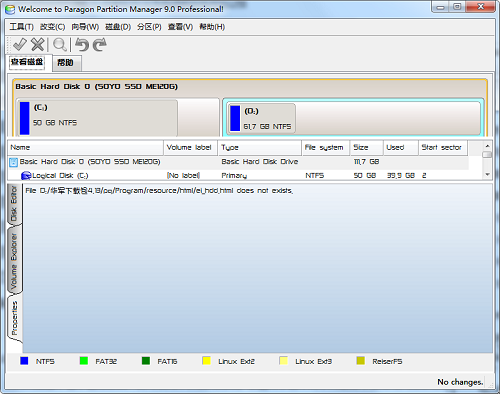The height and width of the screenshot is (394, 500).
Task: Click the [No label] volume label cell
Action: pos(183,176)
